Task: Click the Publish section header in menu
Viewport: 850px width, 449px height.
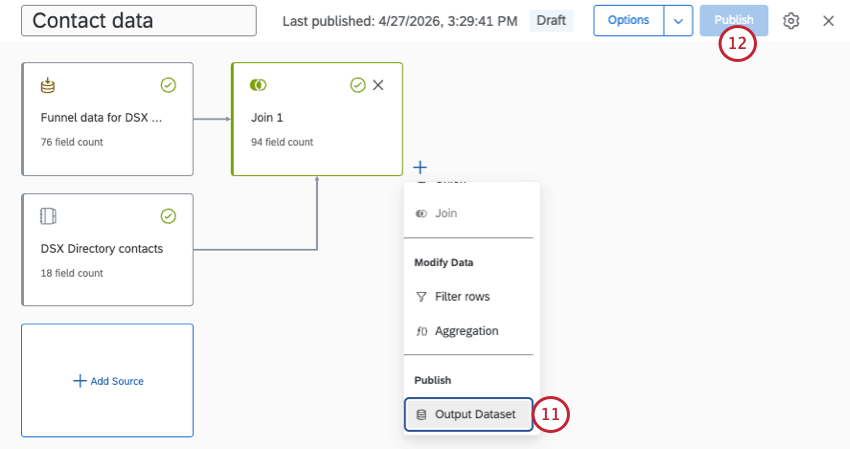Action: [x=433, y=380]
